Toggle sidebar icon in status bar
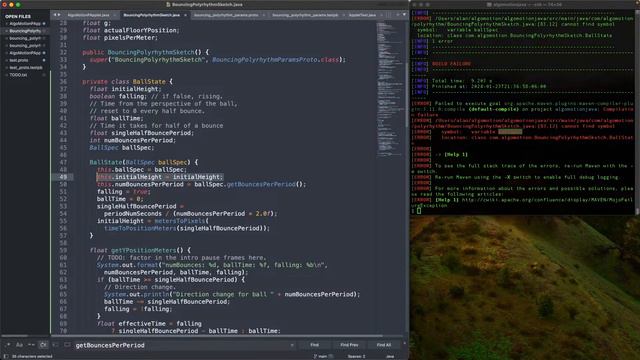This screenshot has height=360, width=640. [x=6, y=356]
